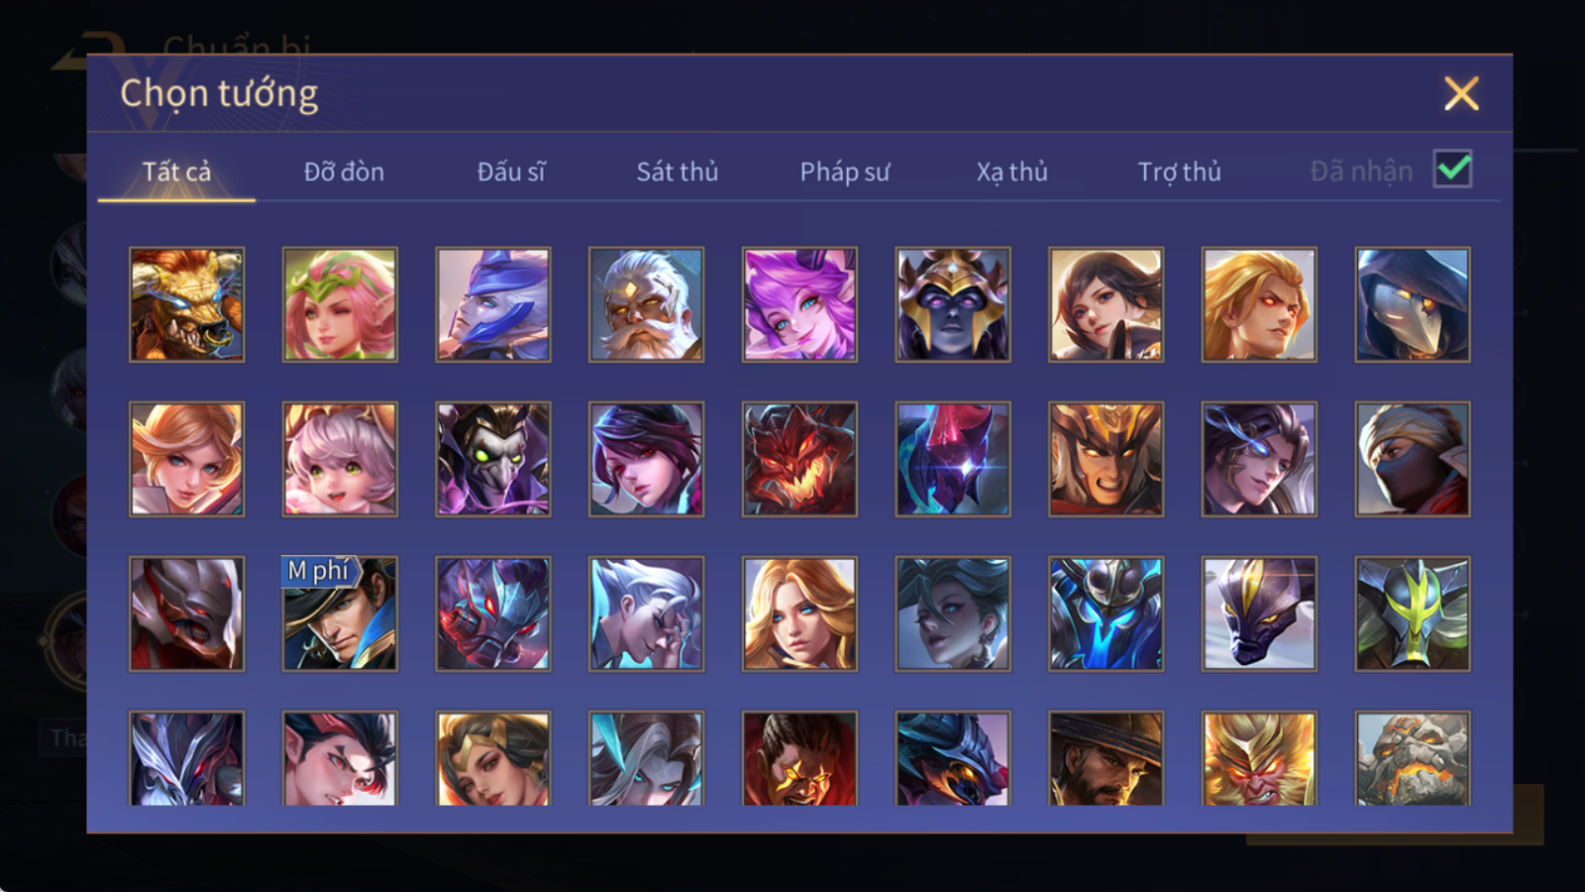Filter by the 'Xạ thủ' tab
Viewport: 1585px width, 892px height.
point(1012,172)
